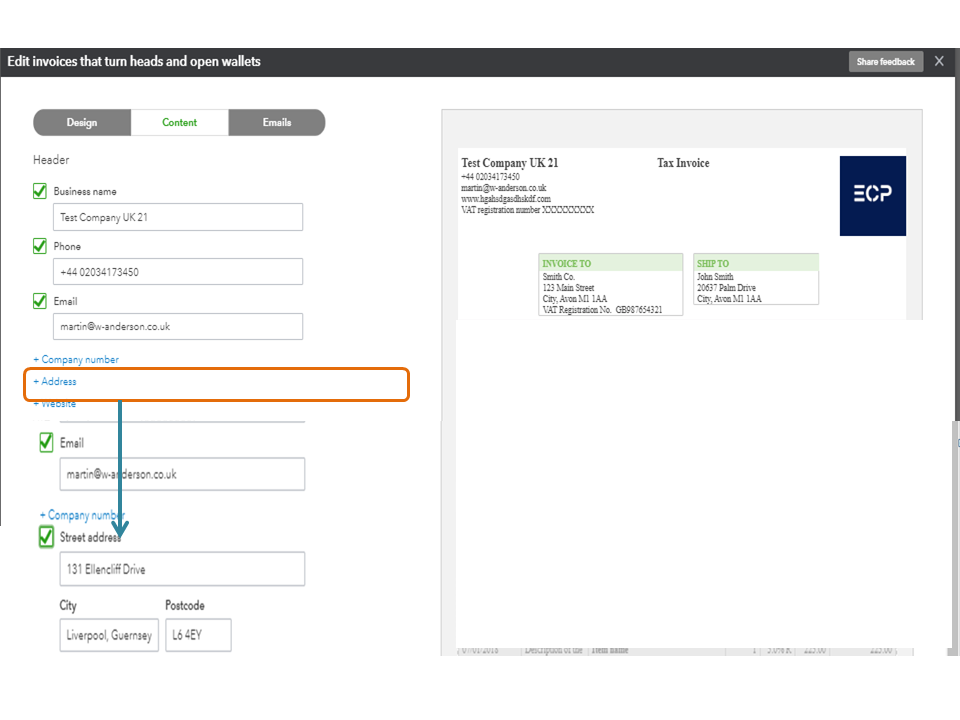Open the Emails tab

tap(277, 122)
